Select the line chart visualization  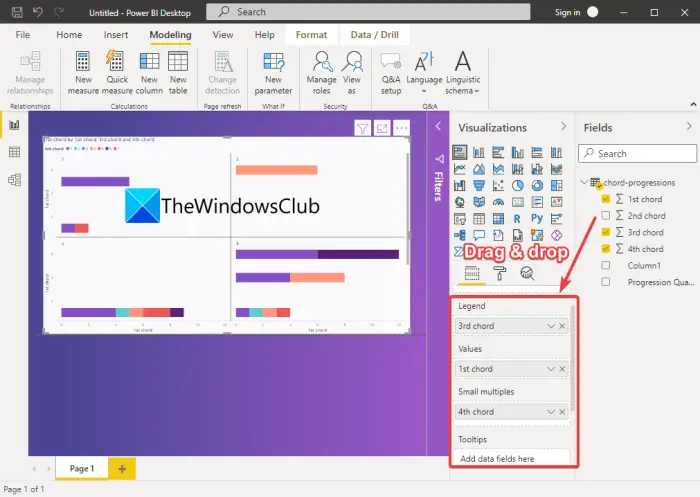coord(459,169)
